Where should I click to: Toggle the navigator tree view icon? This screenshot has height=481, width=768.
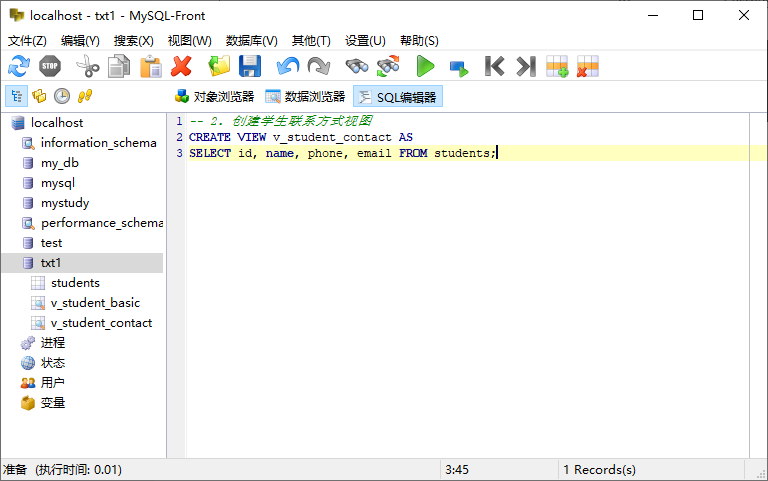(16, 96)
